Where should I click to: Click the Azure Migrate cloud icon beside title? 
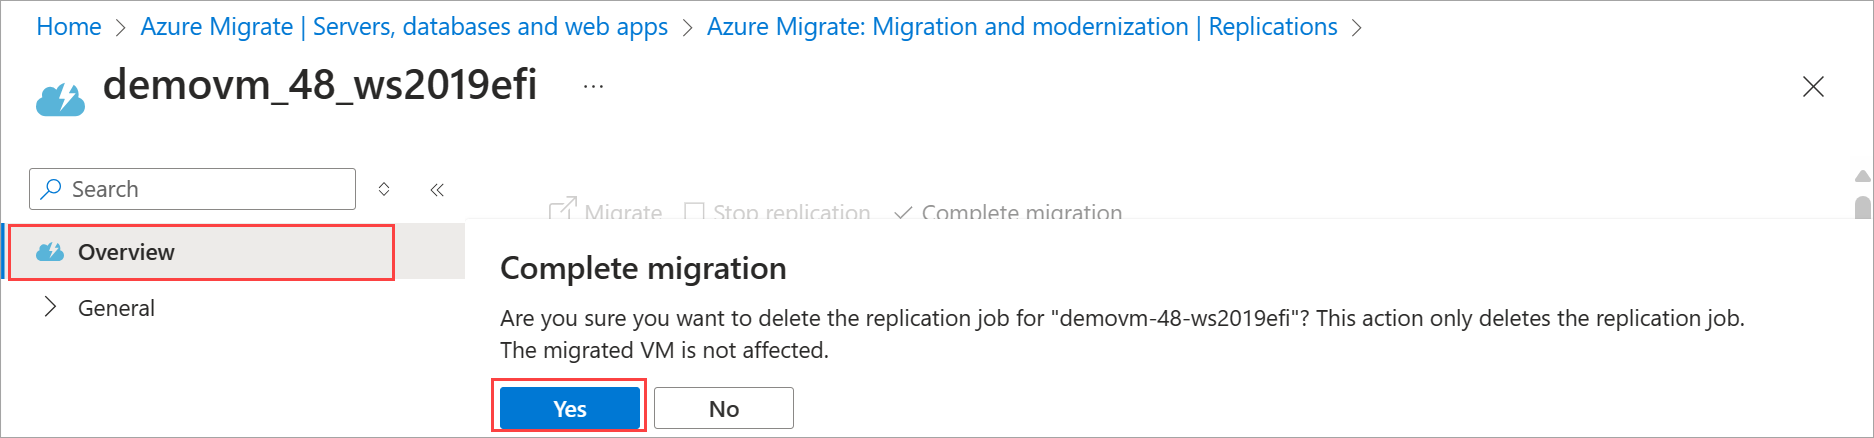(x=60, y=99)
